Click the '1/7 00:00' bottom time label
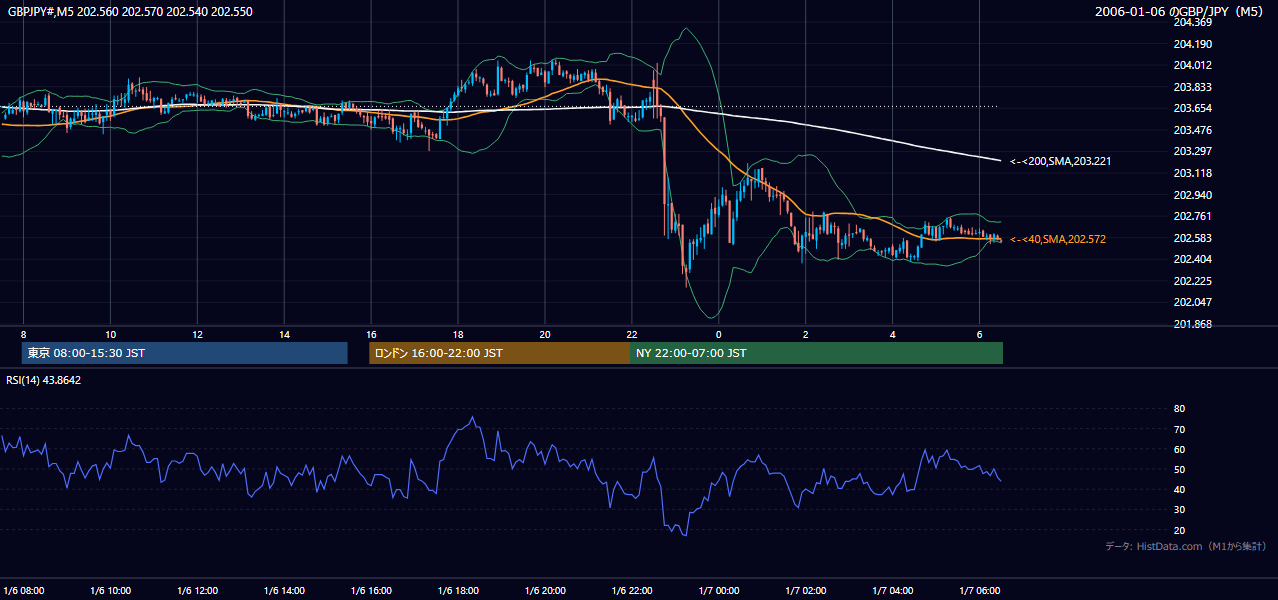The image size is (1278, 600). point(719,590)
